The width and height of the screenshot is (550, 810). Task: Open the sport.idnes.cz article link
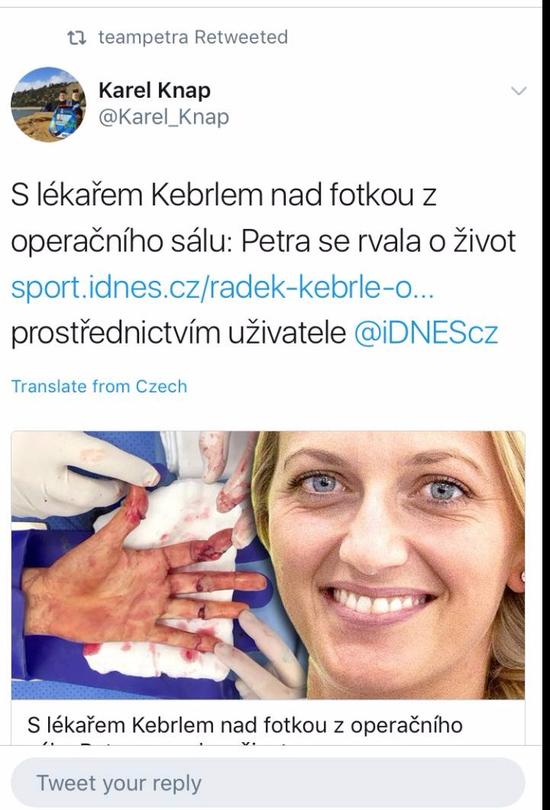[x=222, y=287]
